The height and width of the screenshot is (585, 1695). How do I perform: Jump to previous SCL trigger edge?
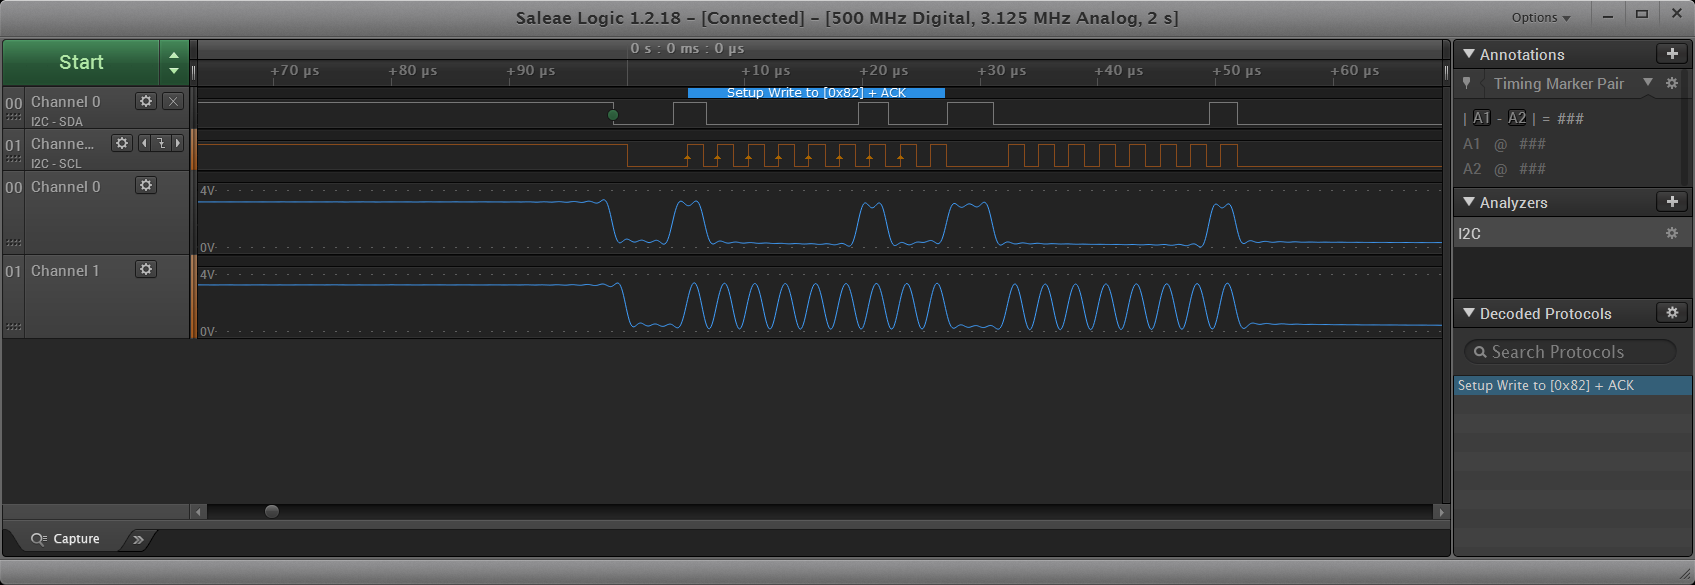click(x=144, y=143)
